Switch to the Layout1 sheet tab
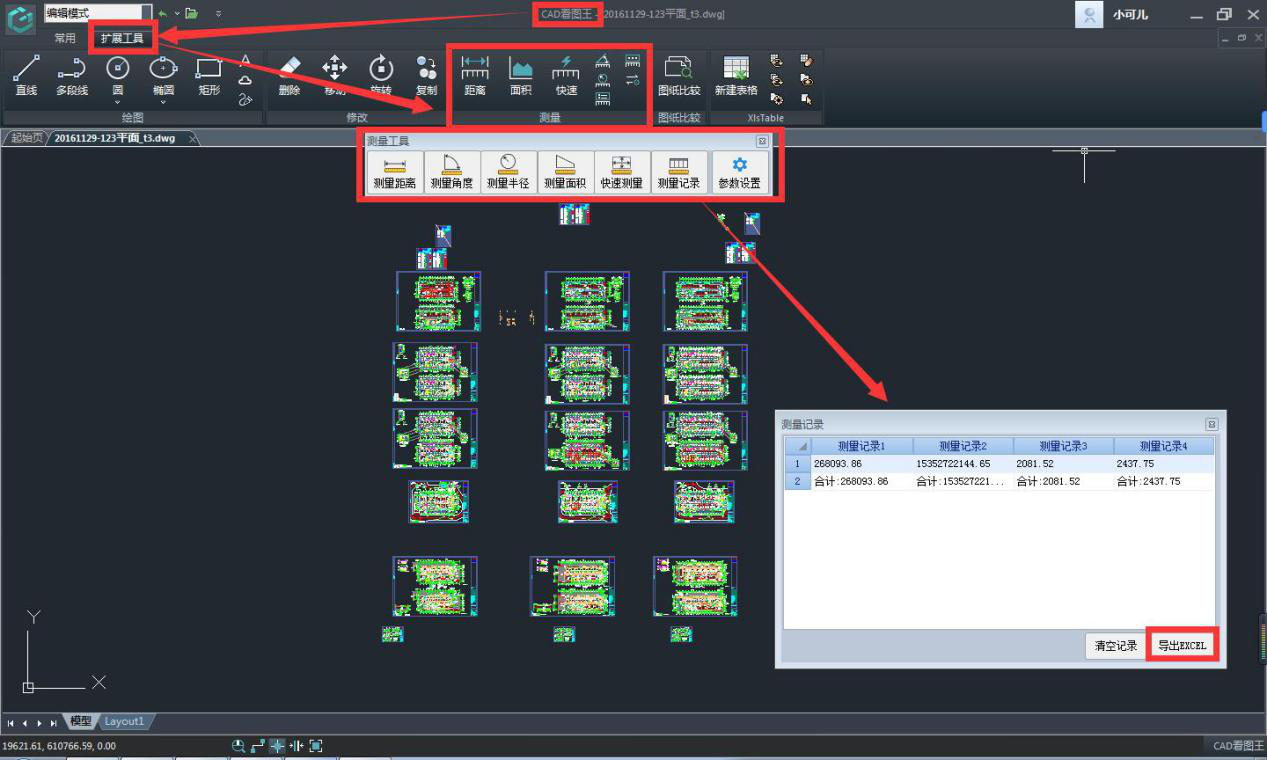Image resolution: width=1267 pixels, height=760 pixels. pos(125,721)
